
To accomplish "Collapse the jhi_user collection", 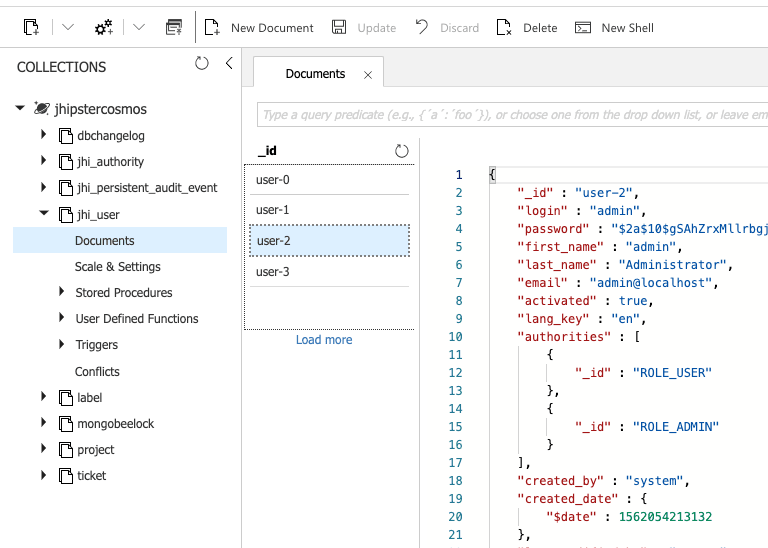I will (x=44, y=213).
